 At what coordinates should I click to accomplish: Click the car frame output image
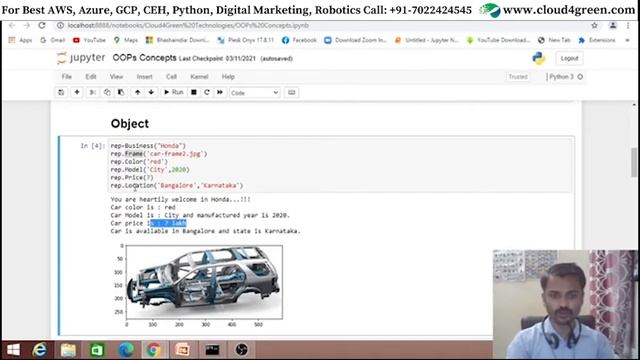[x=204, y=282]
